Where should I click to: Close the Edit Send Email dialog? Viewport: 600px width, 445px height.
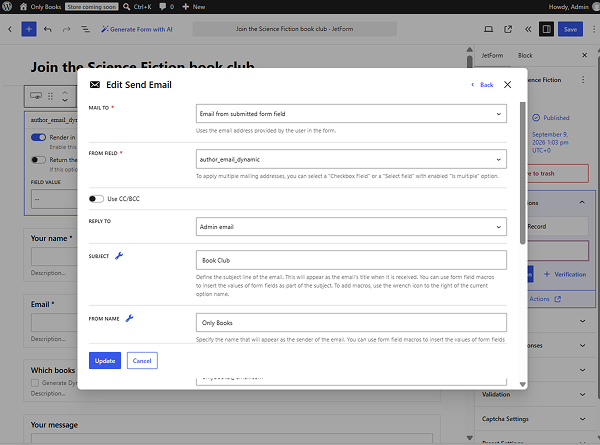coord(507,85)
